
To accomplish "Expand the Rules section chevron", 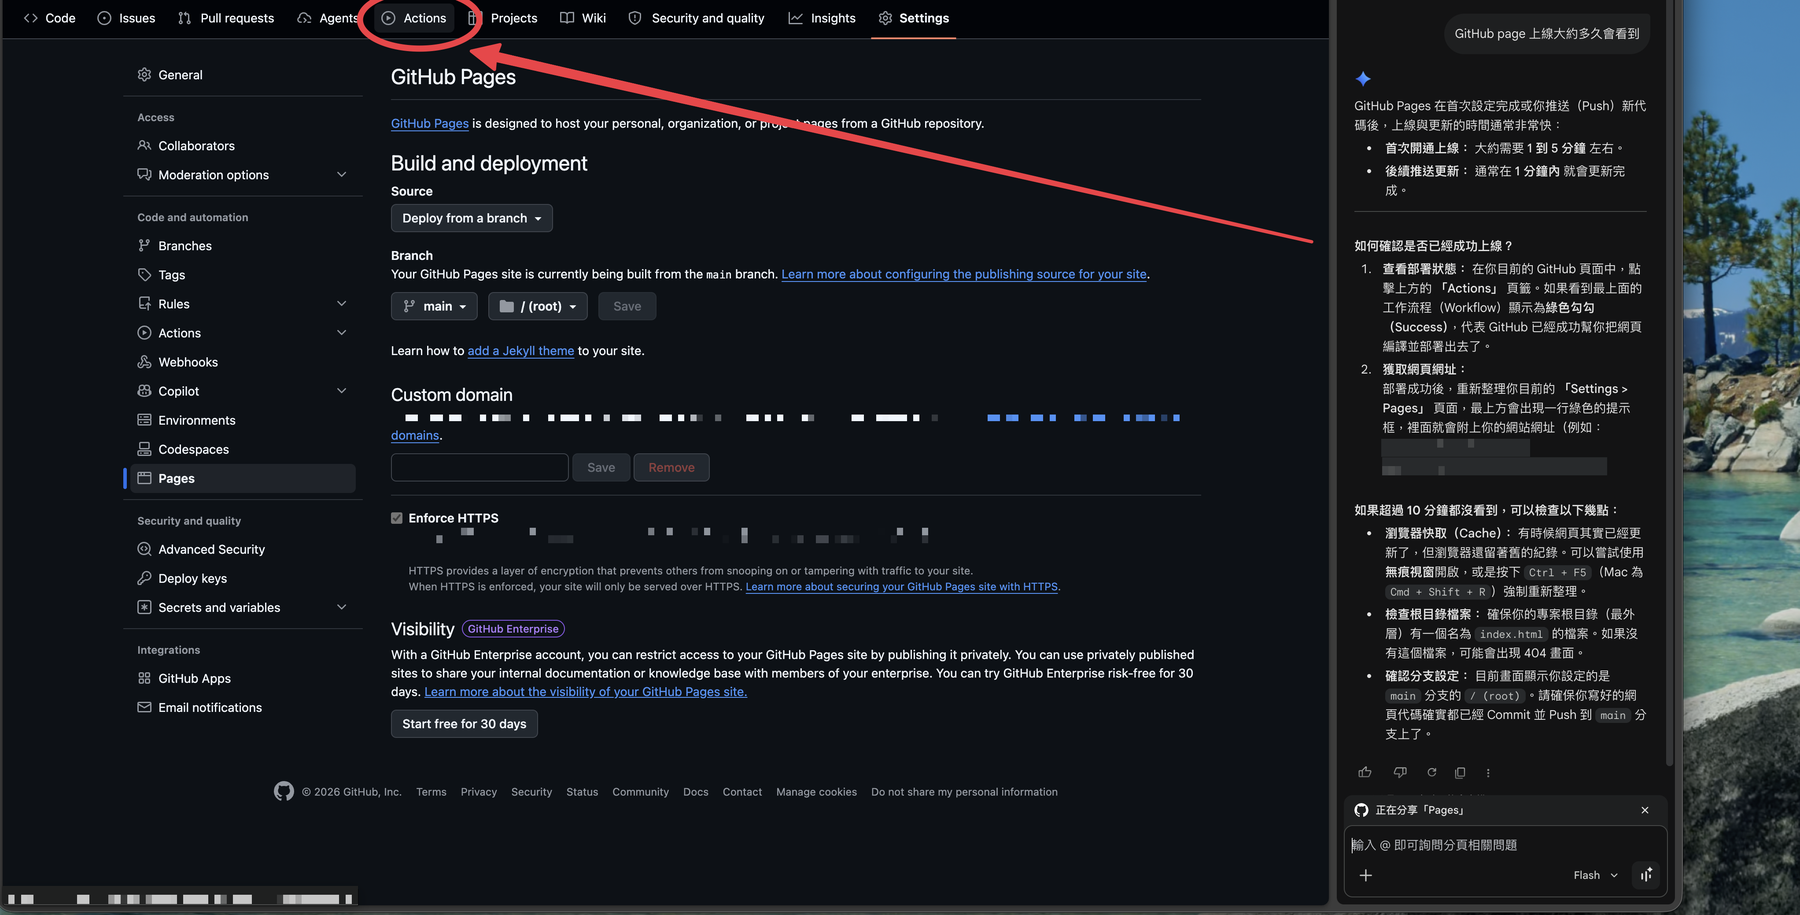I will pos(342,304).
